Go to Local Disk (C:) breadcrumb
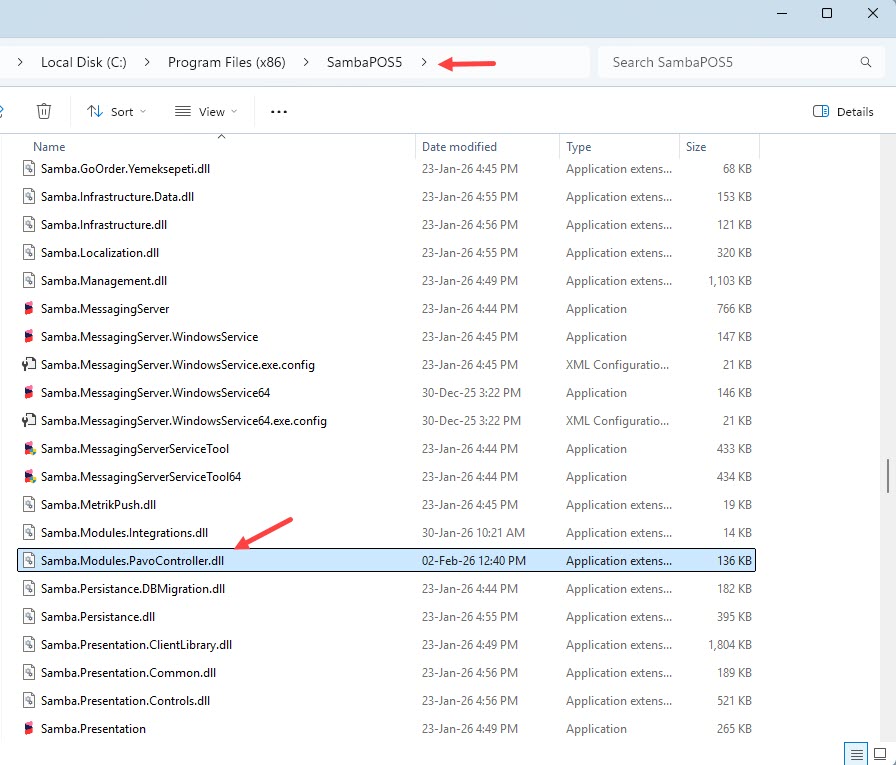 click(83, 62)
